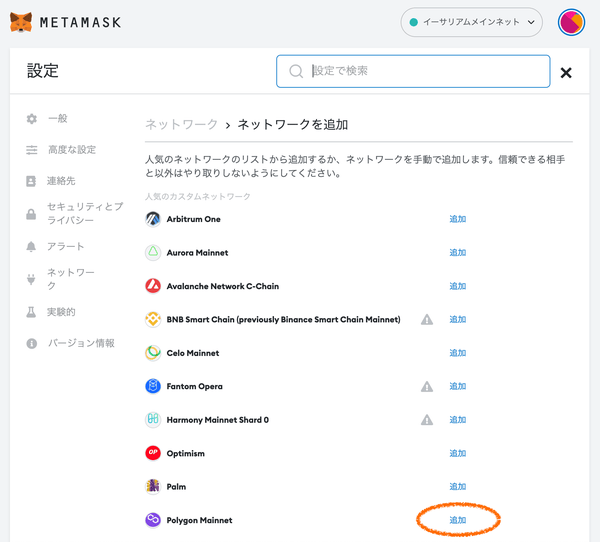
Task: Add the Polygon Mainnet network
Action: click(458, 520)
